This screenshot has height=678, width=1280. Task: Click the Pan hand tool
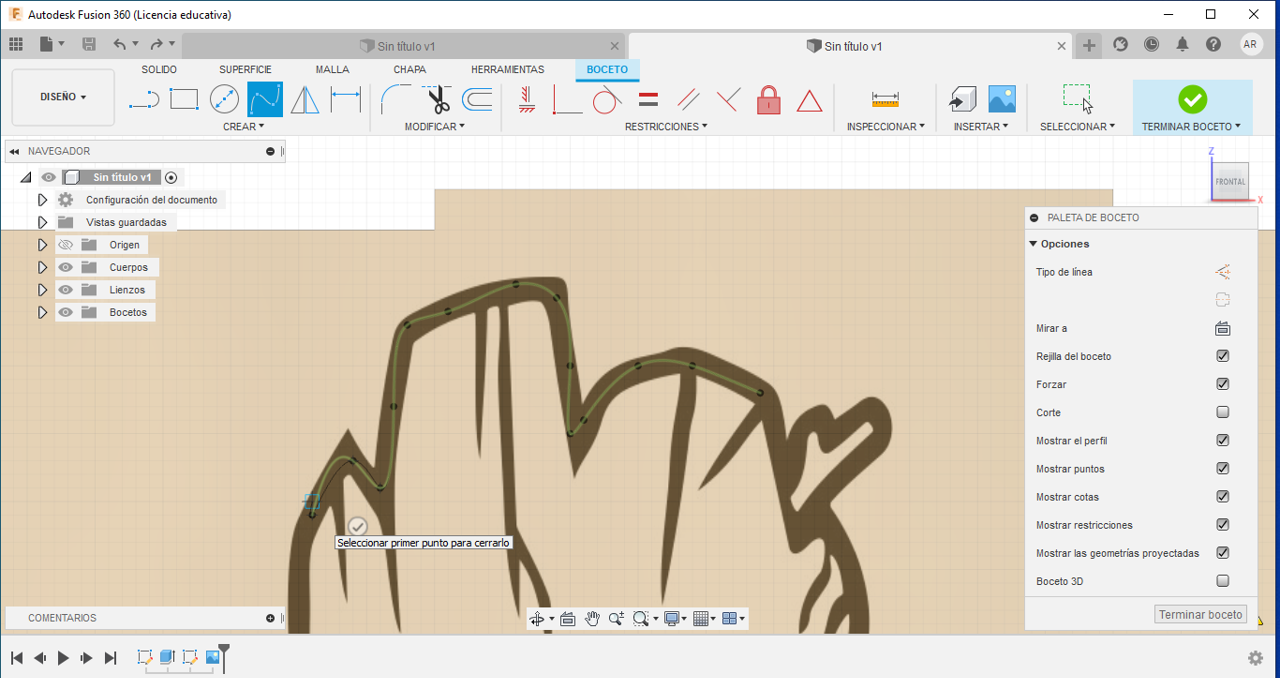click(592, 618)
